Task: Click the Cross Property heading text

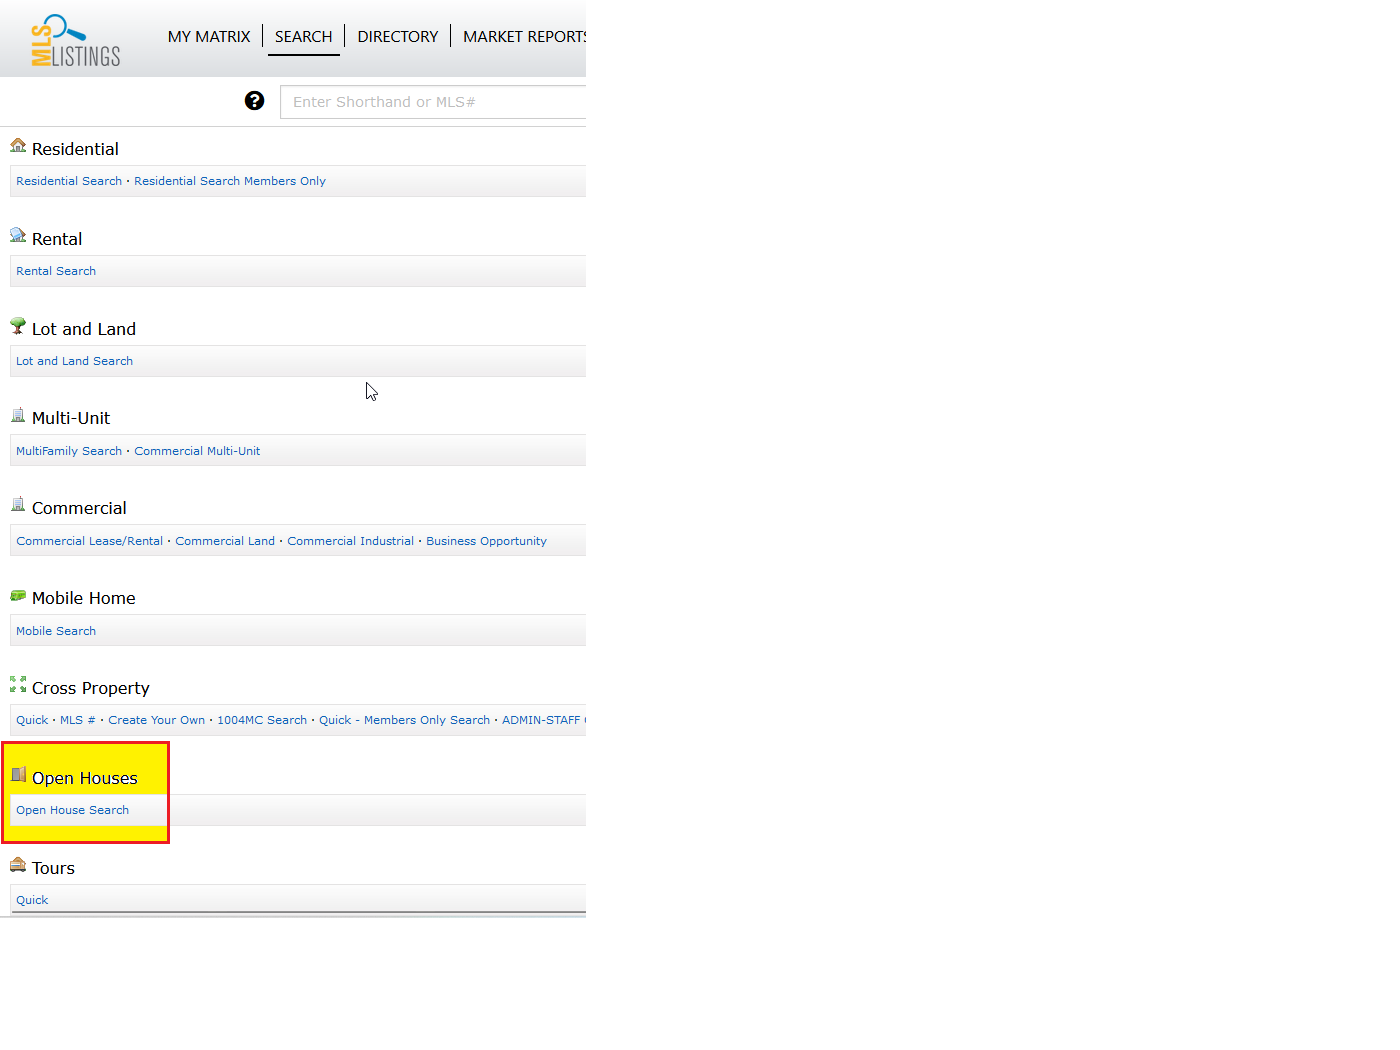Action: click(x=91, y=688)
